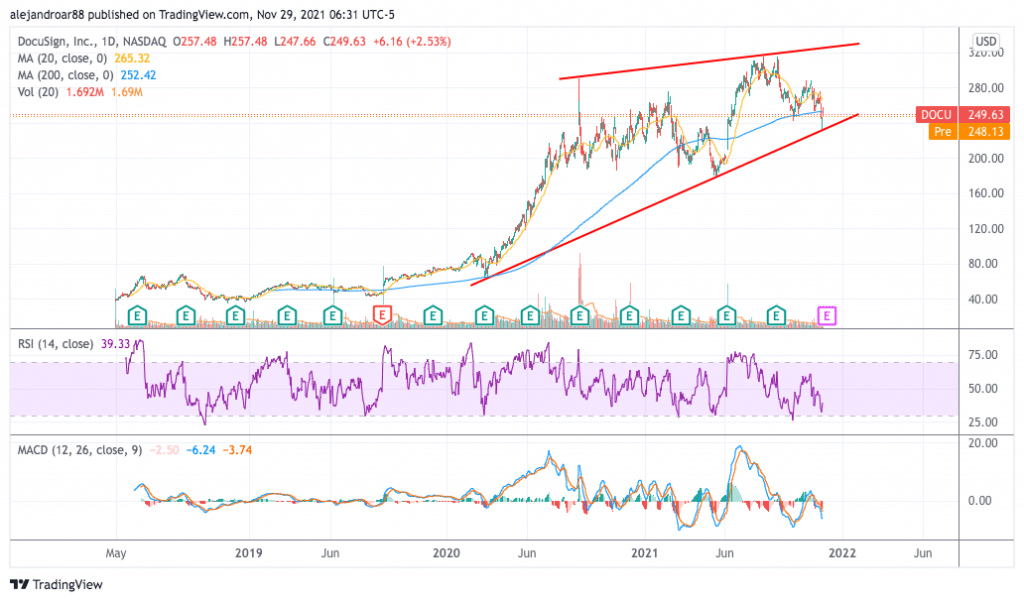Click the last green earnings E marker before the purple one
Screen dimensions: 1024x602
pyautogui.click(x=776, y=316)
